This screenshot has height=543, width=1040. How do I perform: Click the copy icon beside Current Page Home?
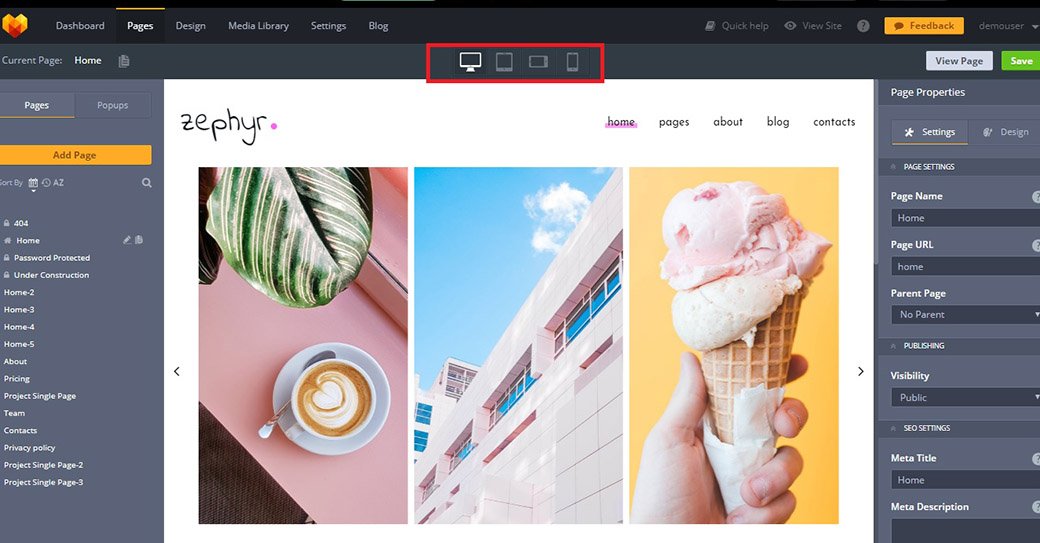123,61
